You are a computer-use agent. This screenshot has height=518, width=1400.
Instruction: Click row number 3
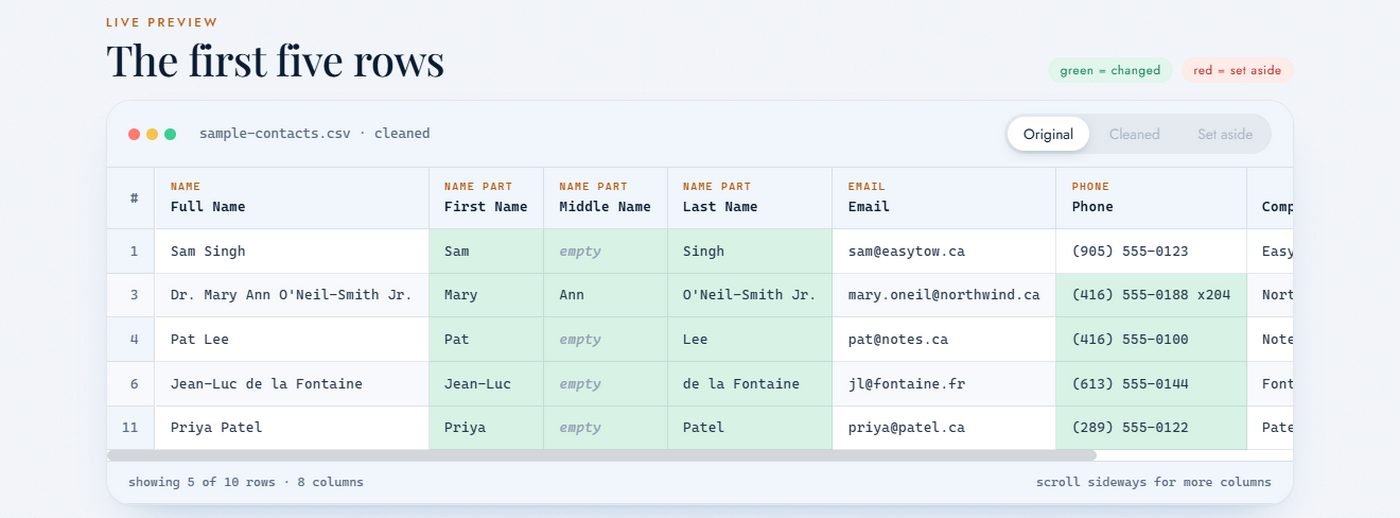tap(131, 295)
